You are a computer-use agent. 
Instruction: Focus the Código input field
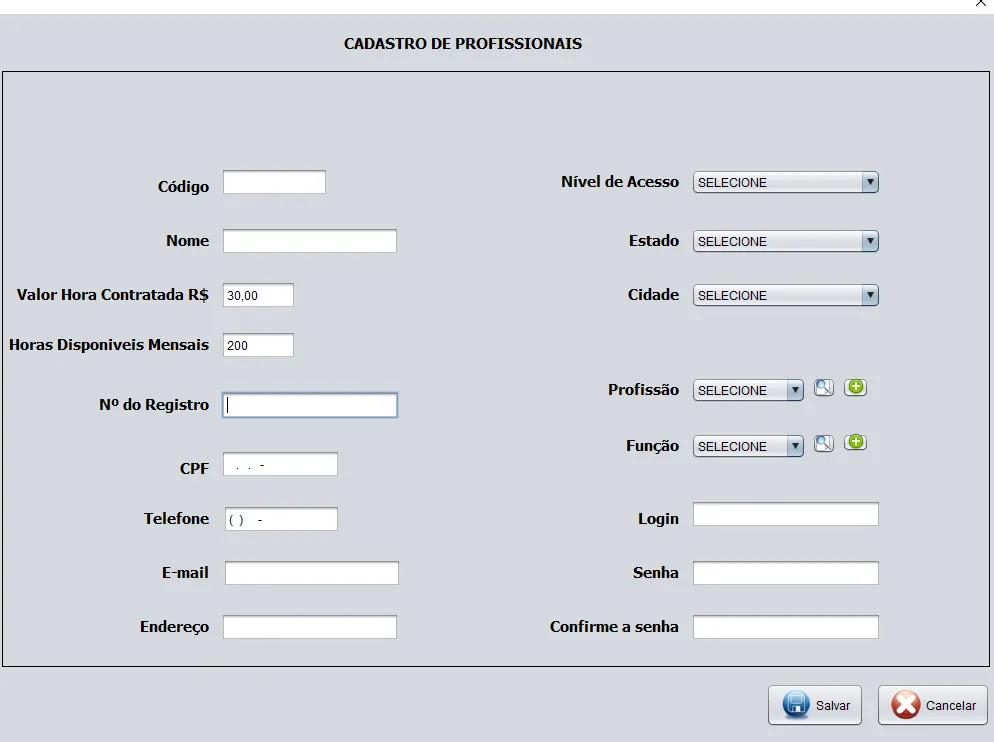(x=274, y=182)
